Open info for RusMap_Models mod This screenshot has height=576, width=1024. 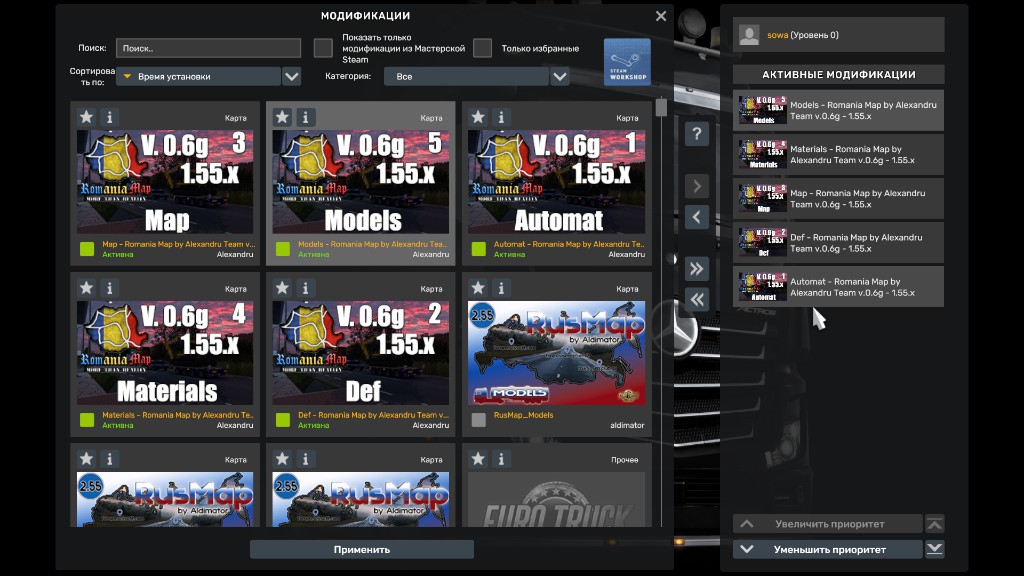[x=502, y=288]
